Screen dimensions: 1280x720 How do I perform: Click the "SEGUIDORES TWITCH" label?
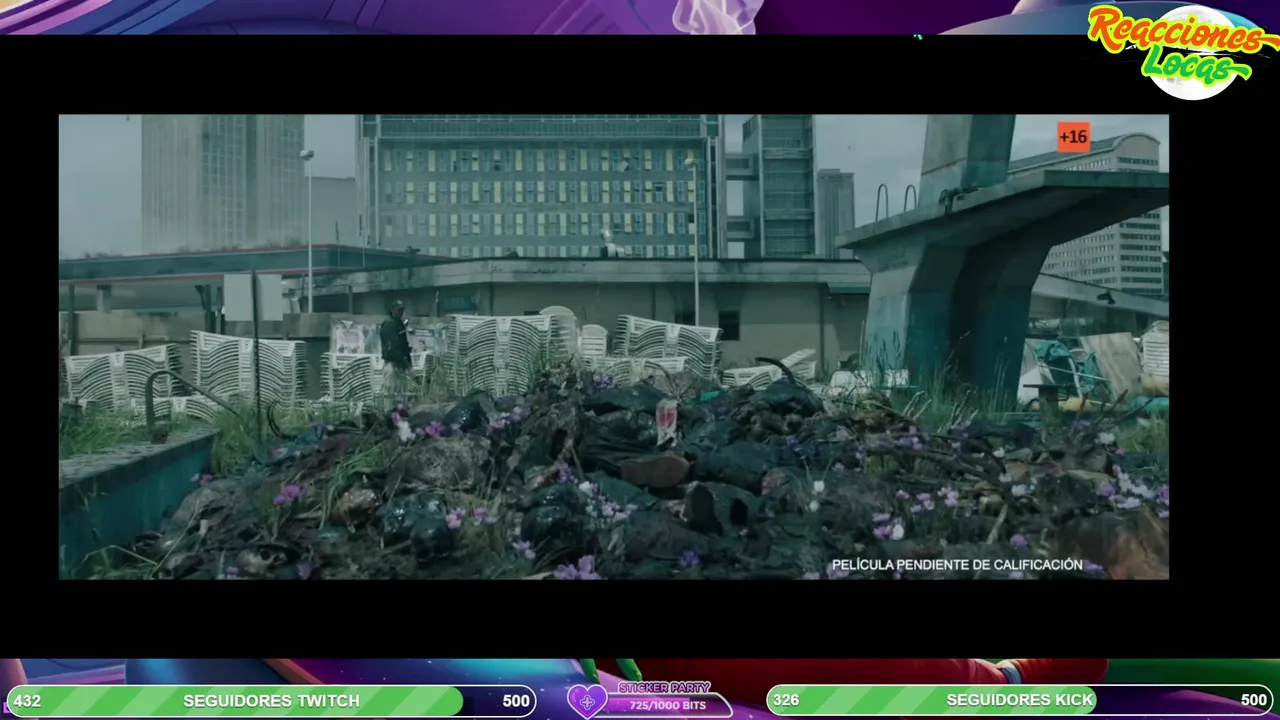(x=271, y=701)
